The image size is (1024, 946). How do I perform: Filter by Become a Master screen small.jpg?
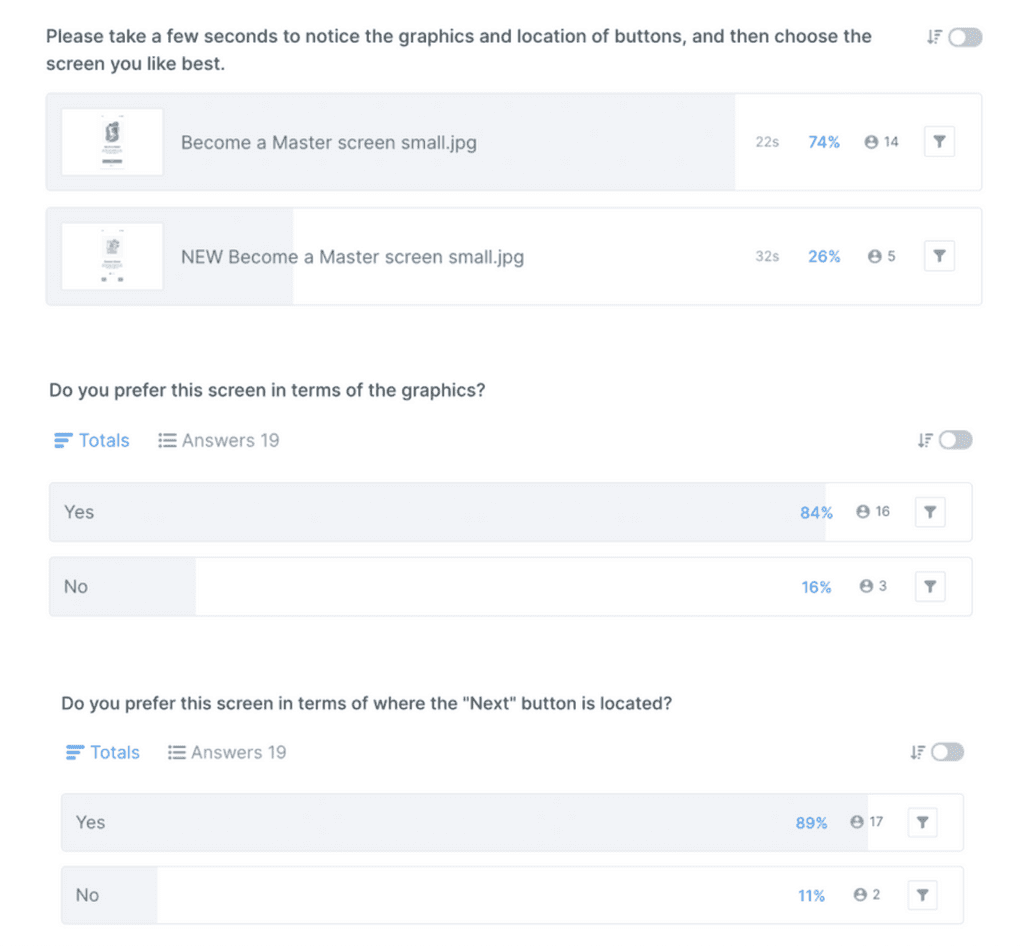pos(939,142)
